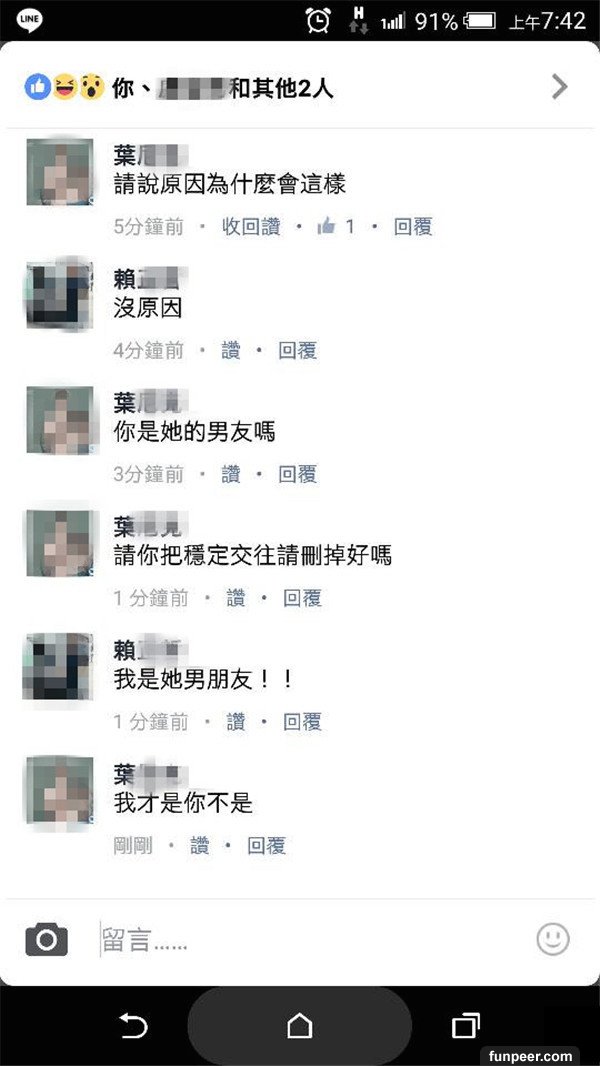Image resolution: width=600 pixels, height=1066 pixels.
Task: Reply to the 我是她男朋友 comment
Action: pyautogui.click(x=302, y=722)
